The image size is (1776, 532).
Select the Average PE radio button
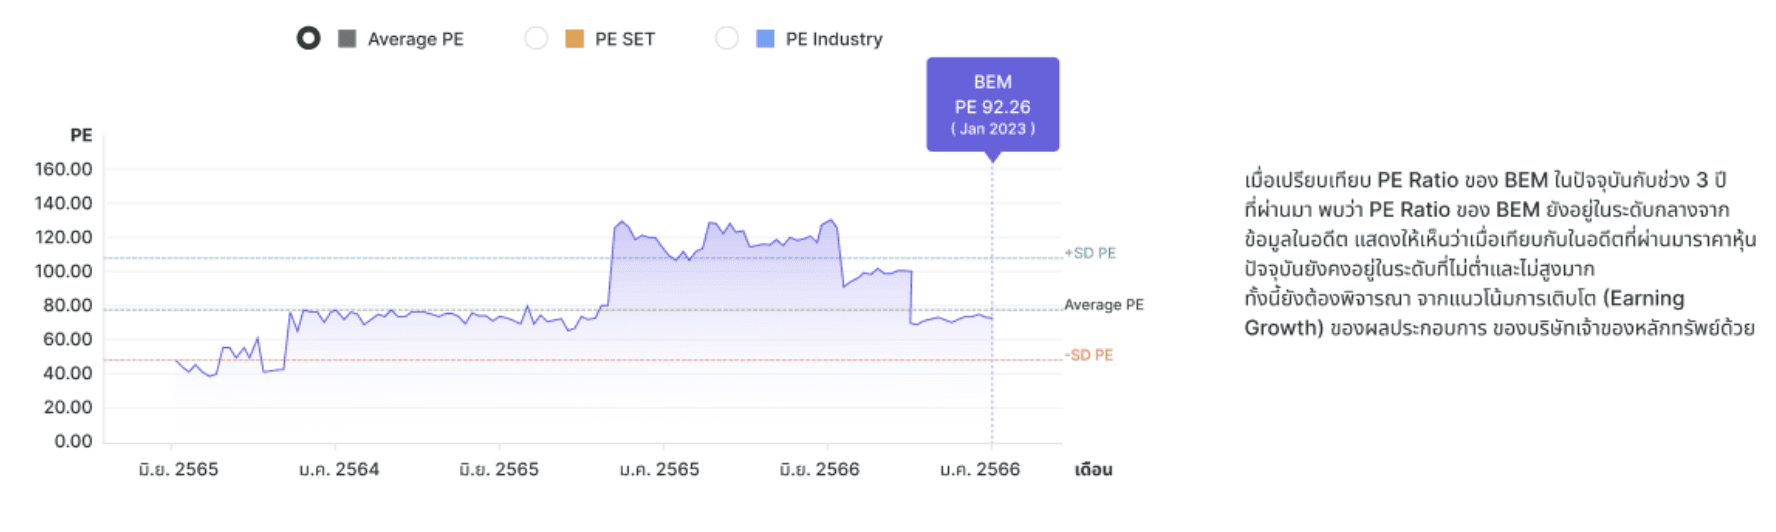click(x=308, y=39)
